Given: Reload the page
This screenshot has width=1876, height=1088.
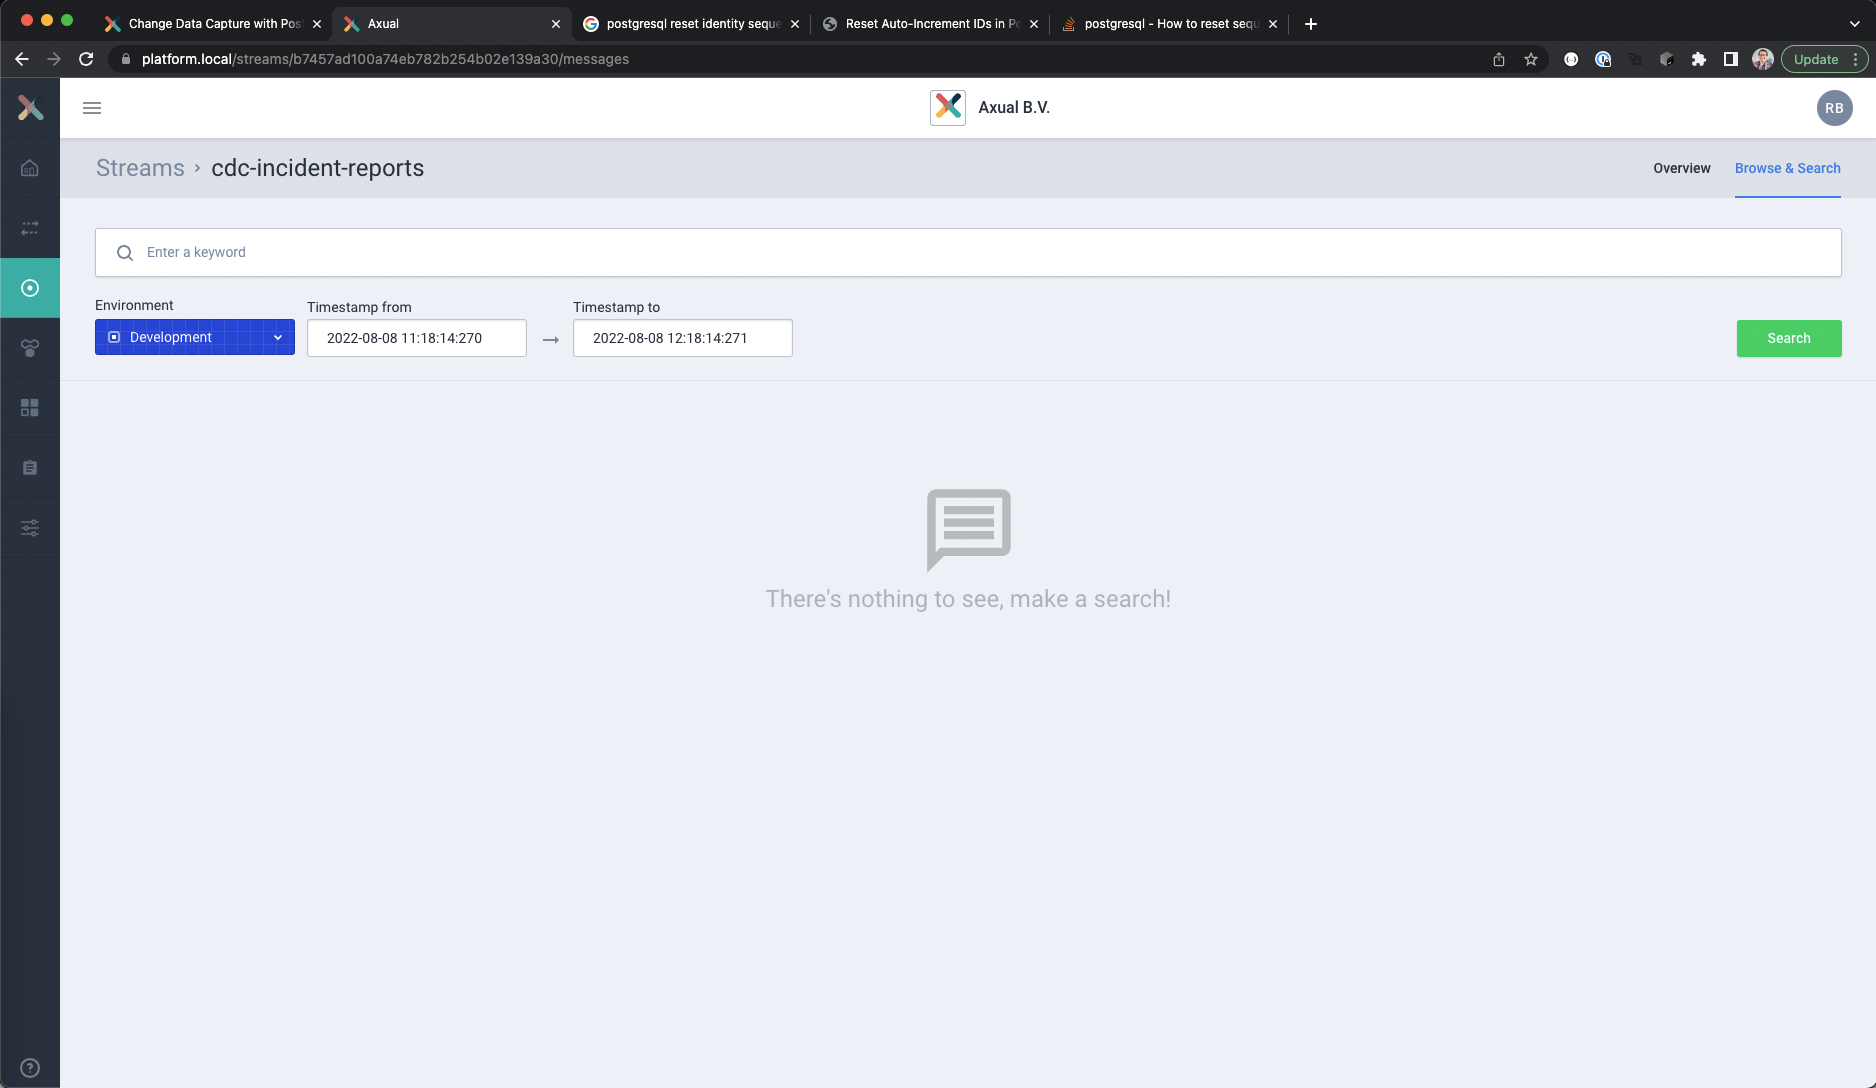Looking at the screenshot, I should tap(86, 59).
